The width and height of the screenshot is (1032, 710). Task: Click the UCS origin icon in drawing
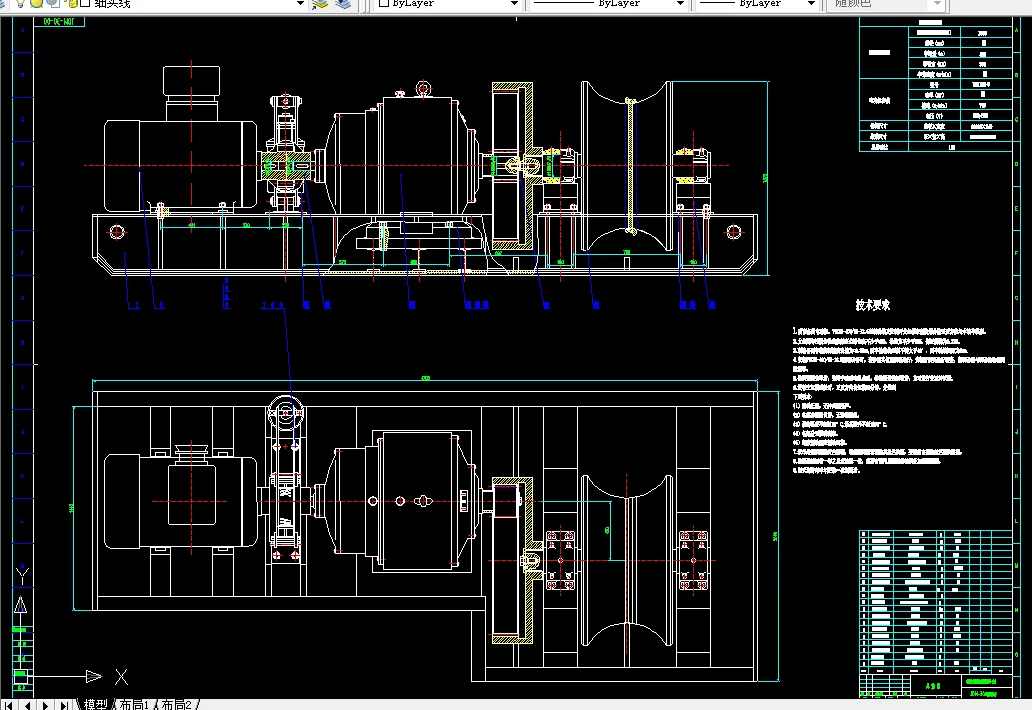[20, 675]
